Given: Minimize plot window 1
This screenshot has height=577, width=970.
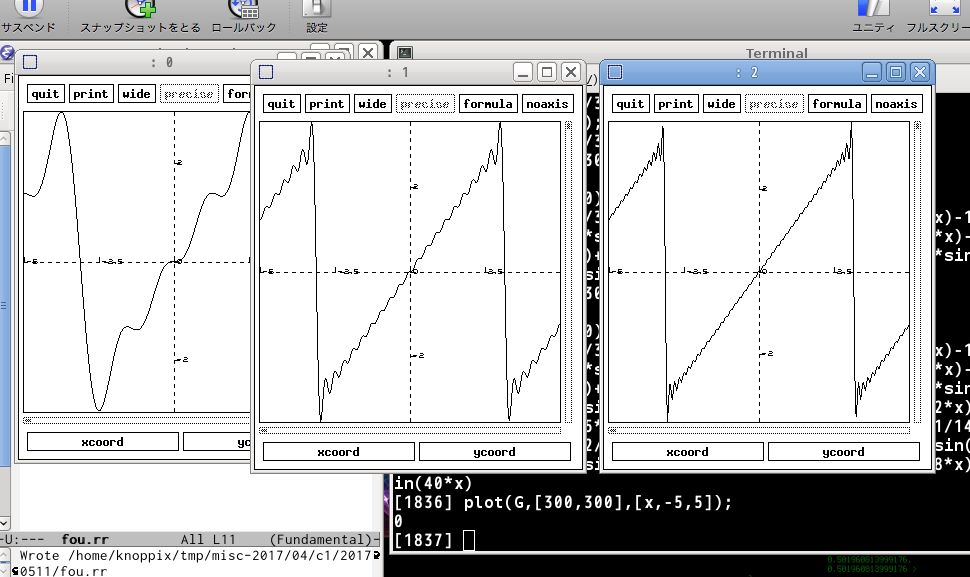Looking at the screenshot, I should coord(523,72).
